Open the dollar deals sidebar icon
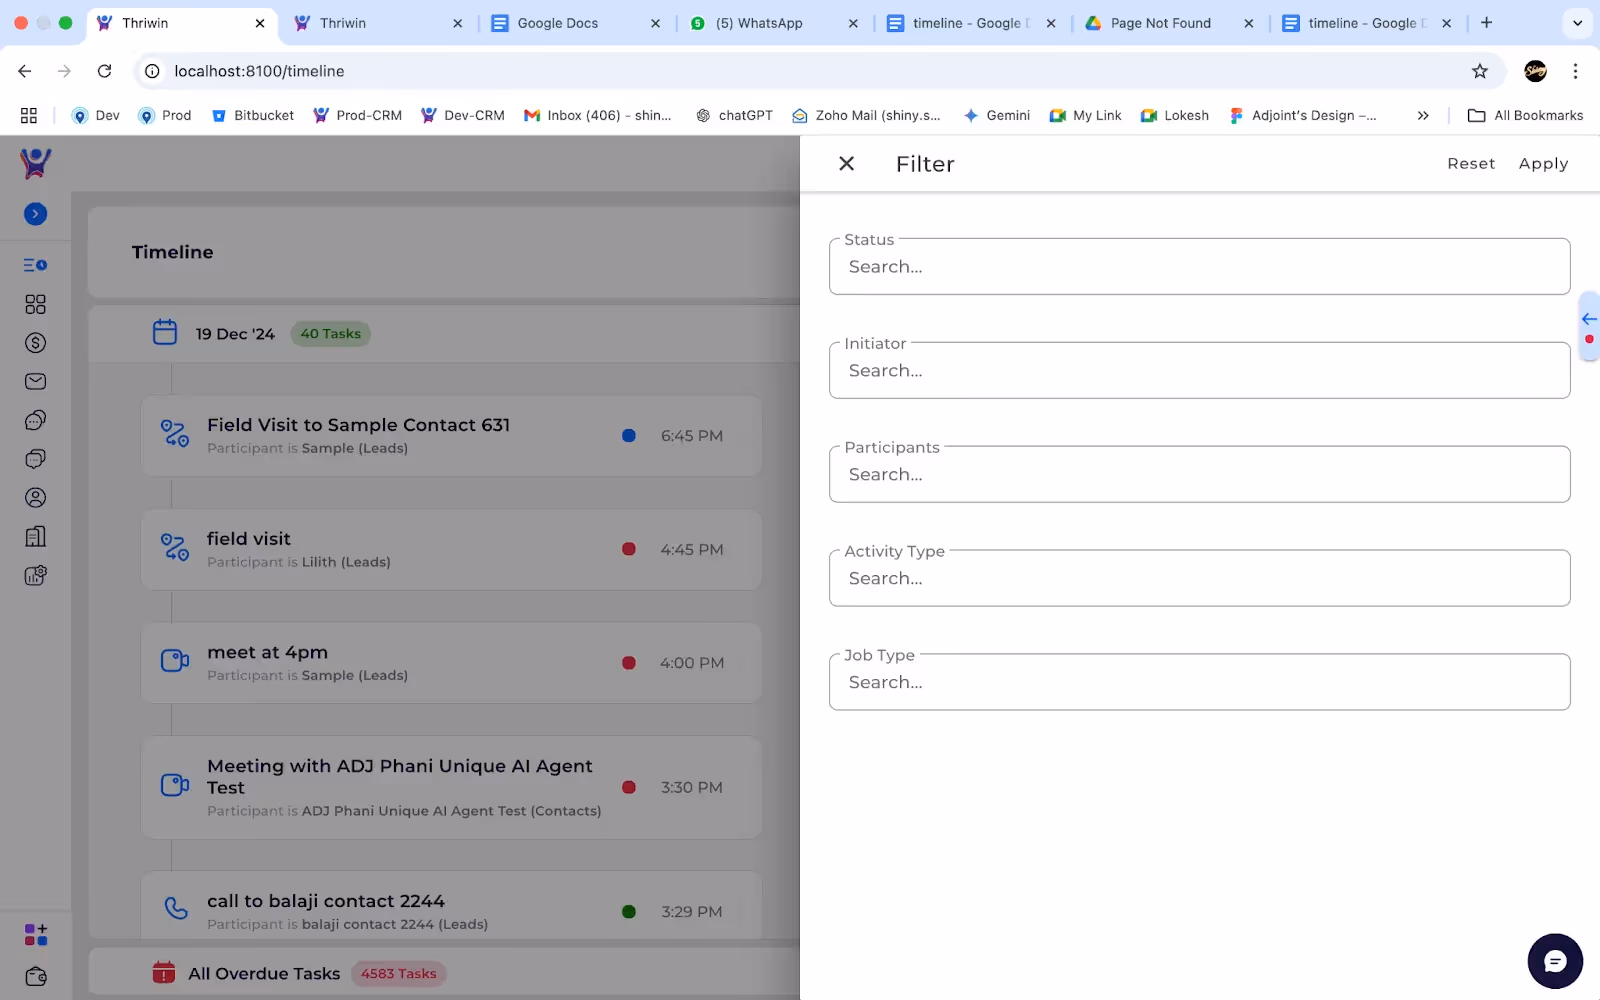Image resolution: width=1600 pixels, height=1000 pixels. click(35, 343)
